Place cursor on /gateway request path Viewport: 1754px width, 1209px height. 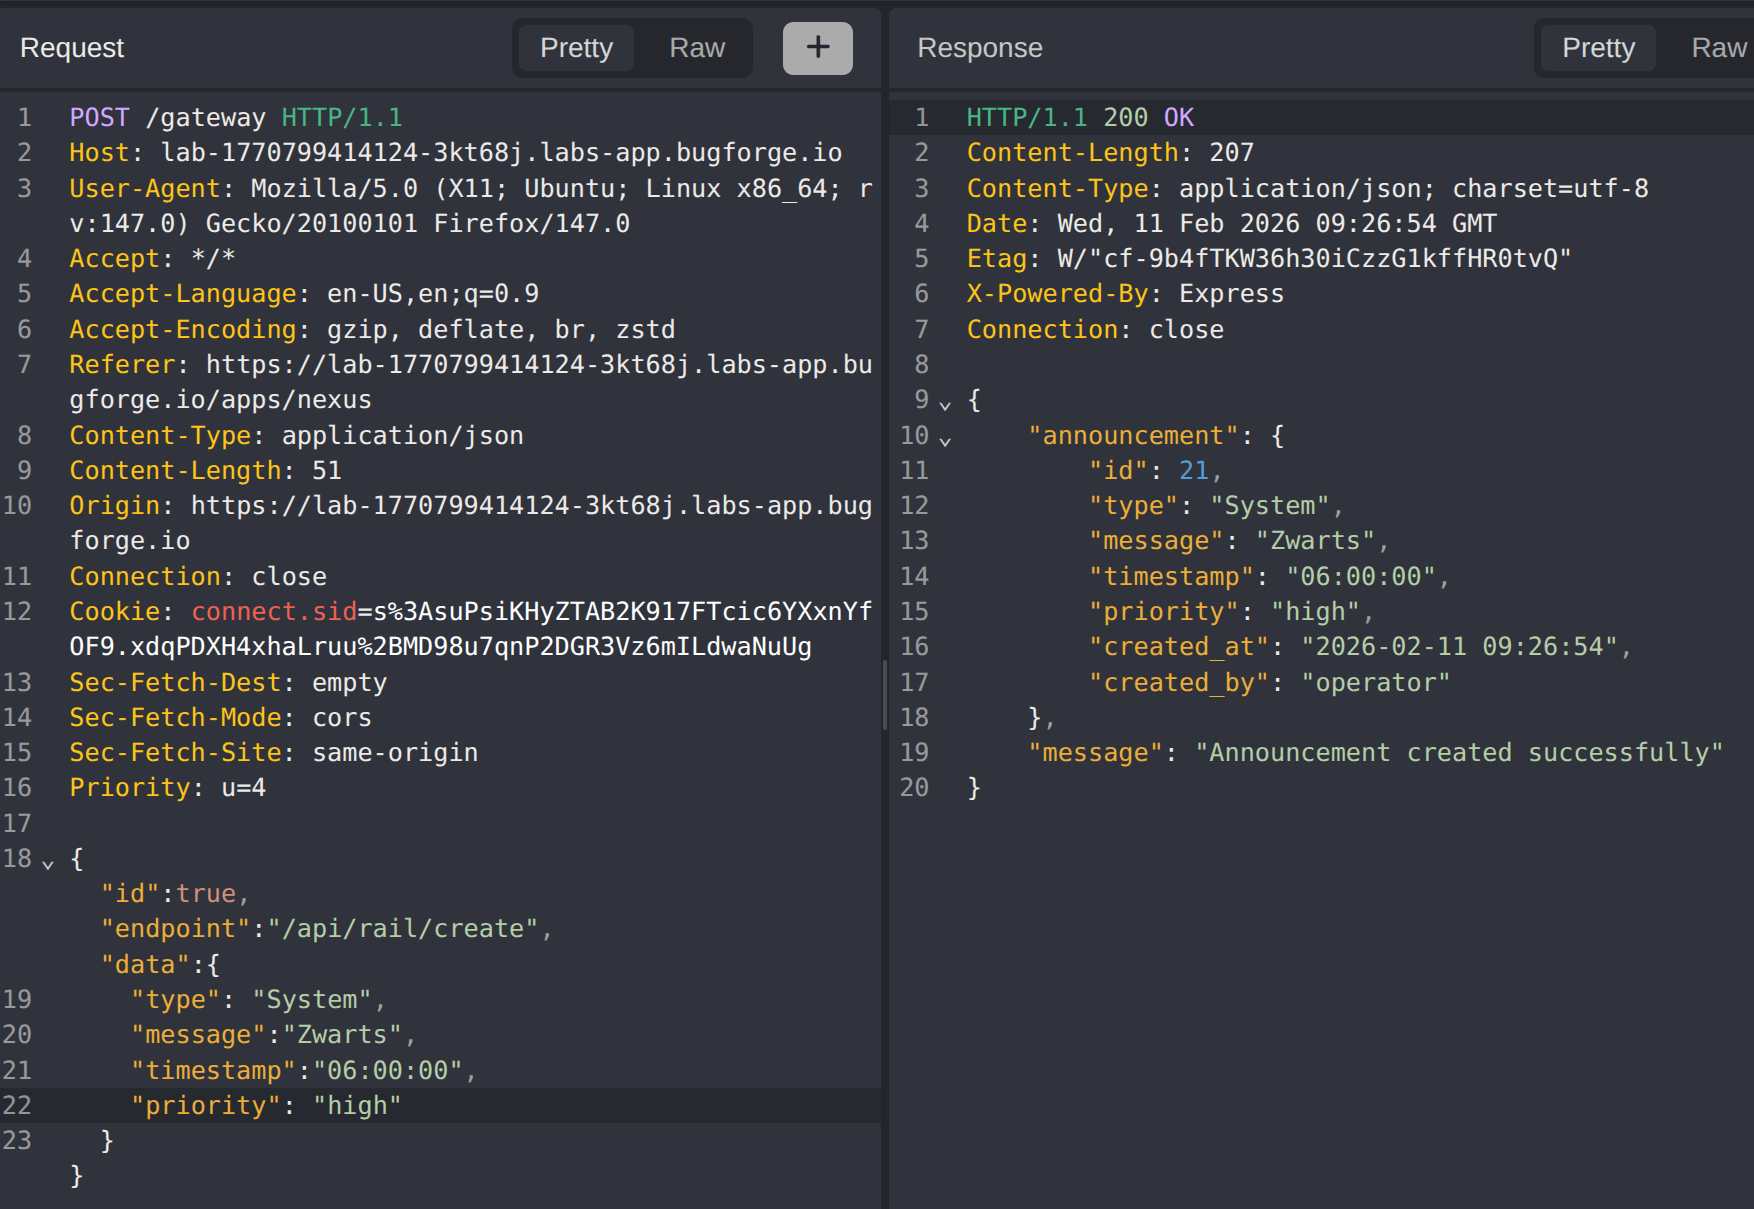pyautogui.click(x=205, y=118)
